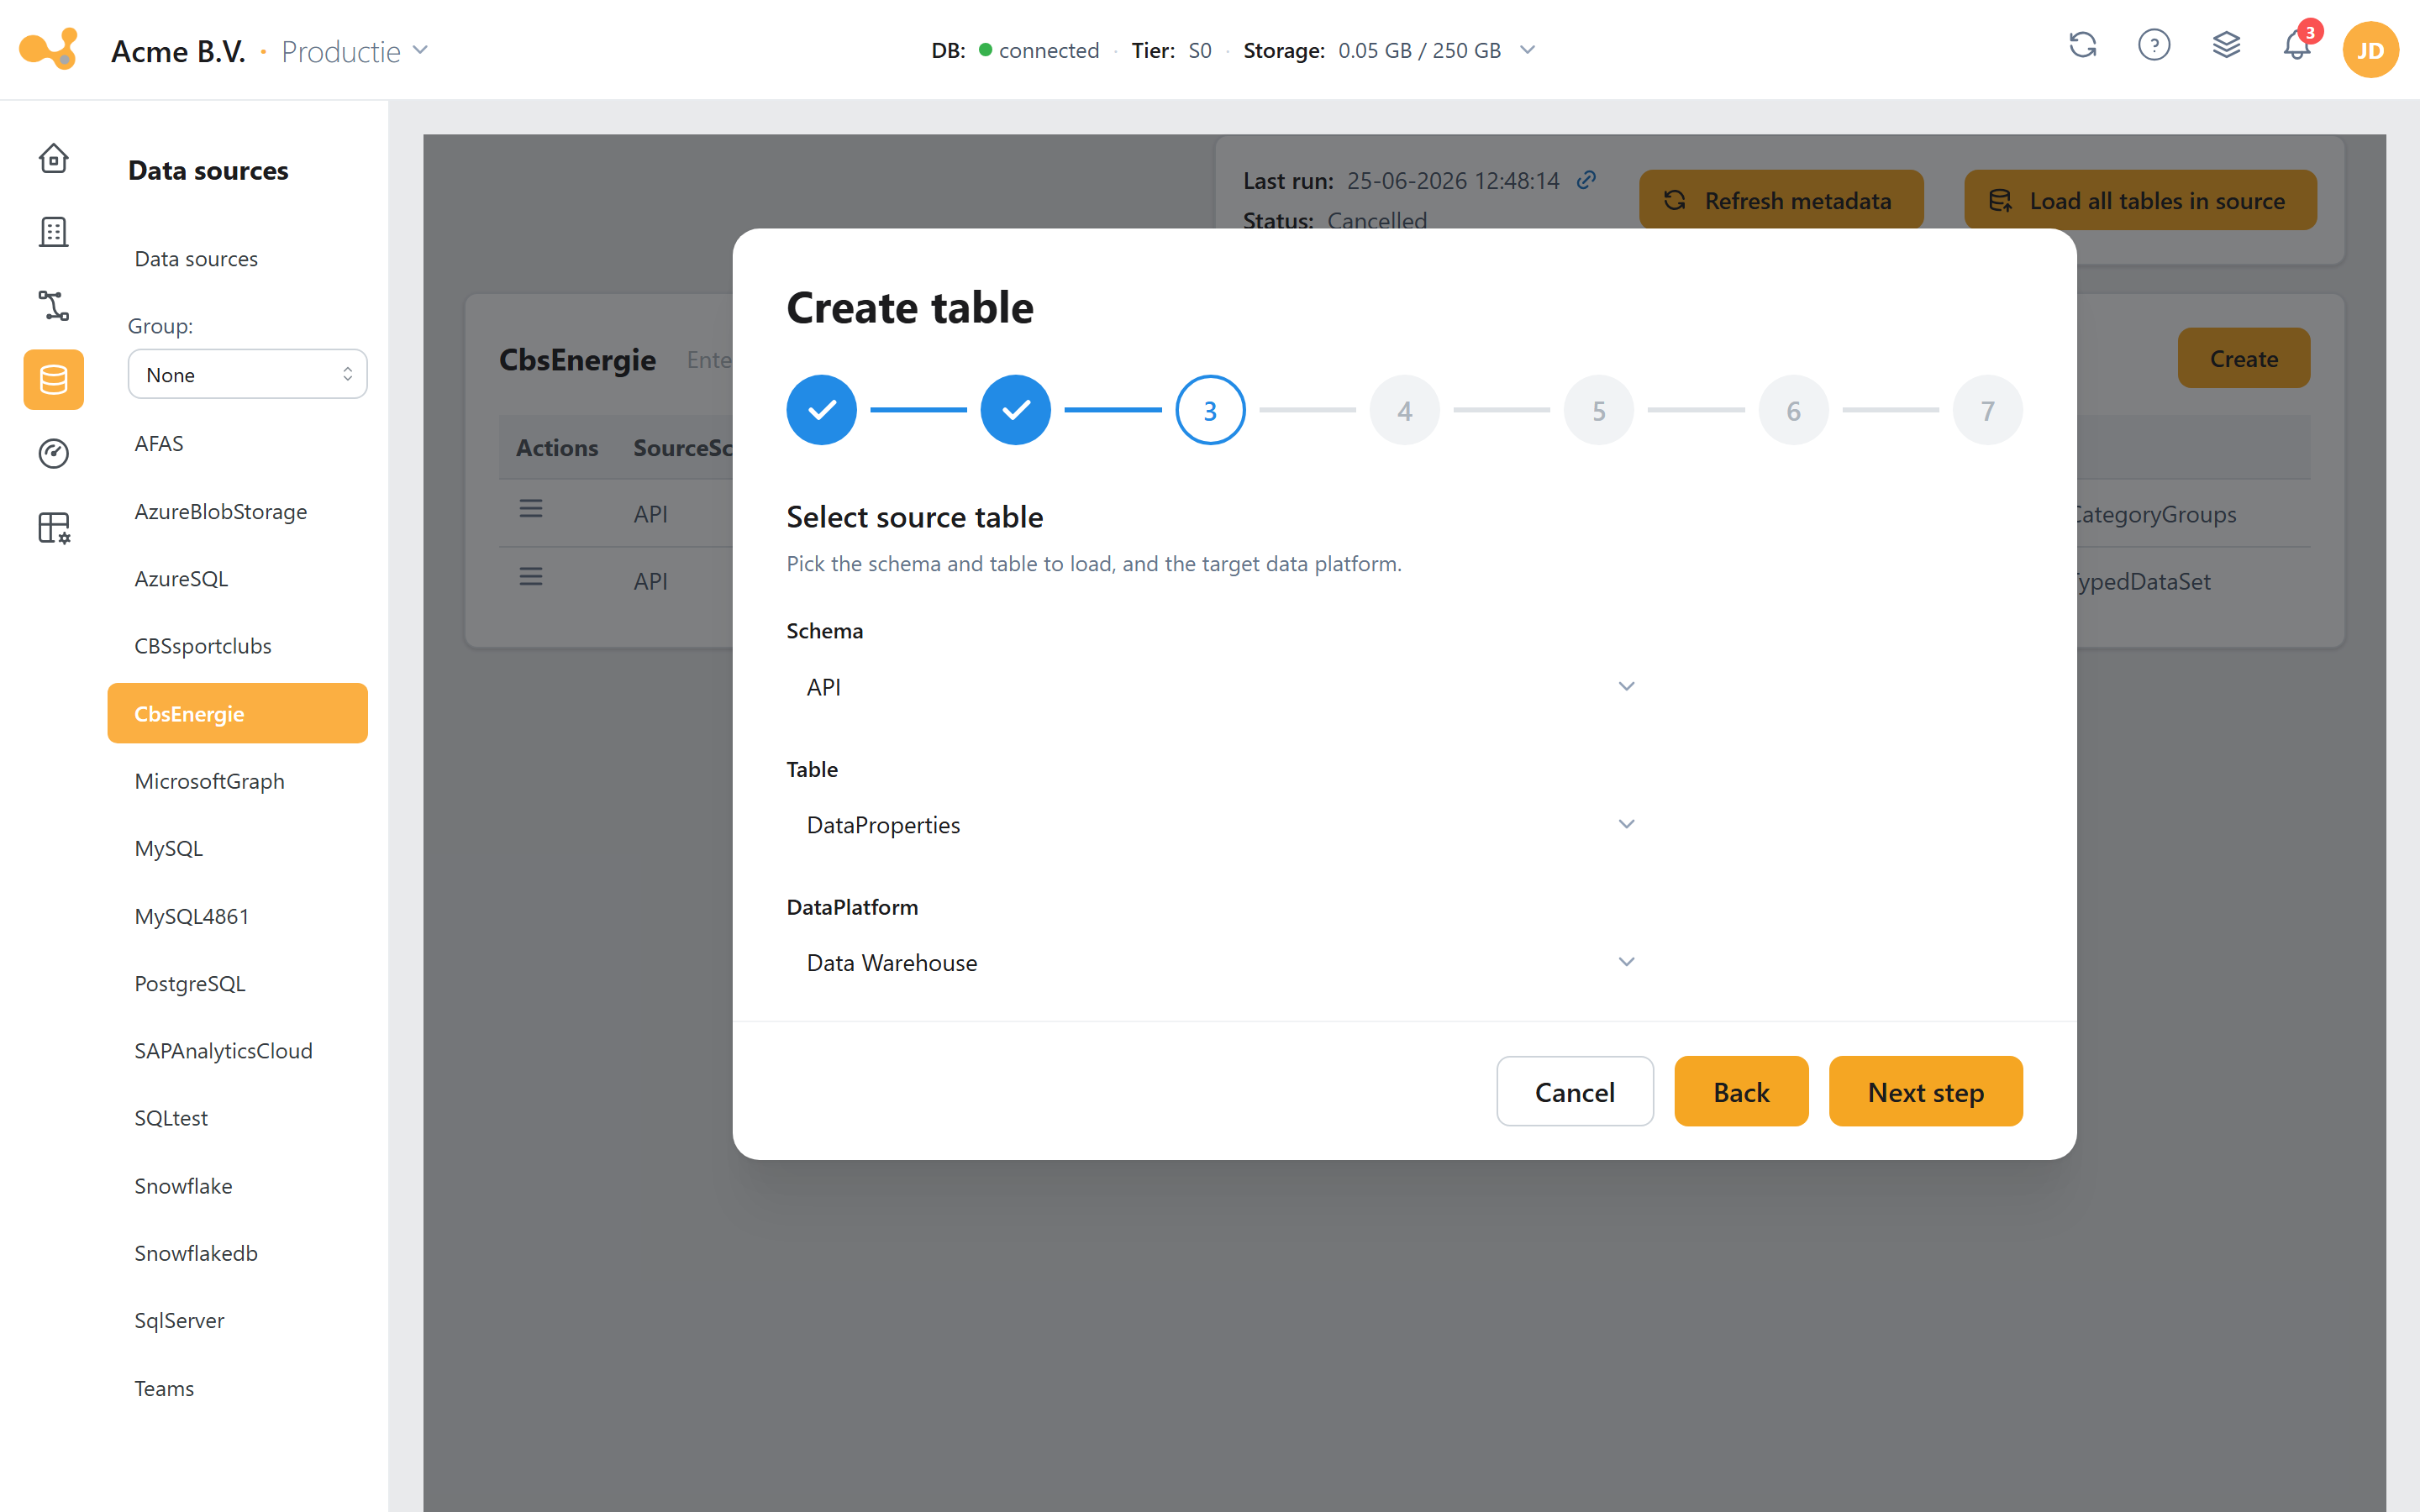Cancel the Create table dialog
This screenshot has height=1512, width=2420.
click(x=1575, y=1092)
